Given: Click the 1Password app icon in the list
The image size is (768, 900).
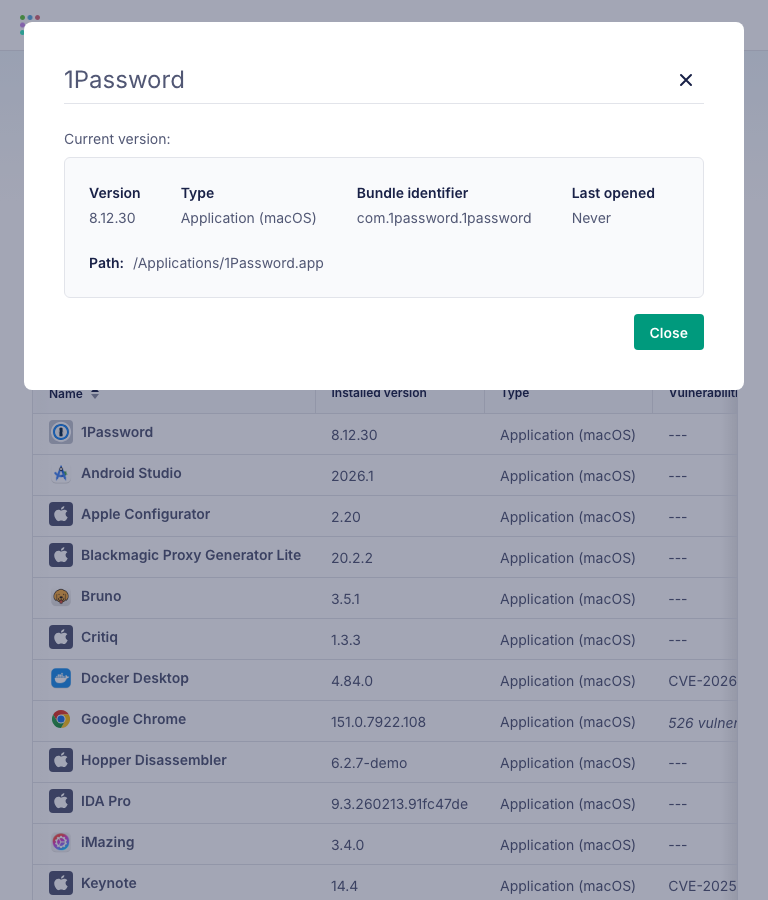Looking at the screenshot, I should [61, 432].
